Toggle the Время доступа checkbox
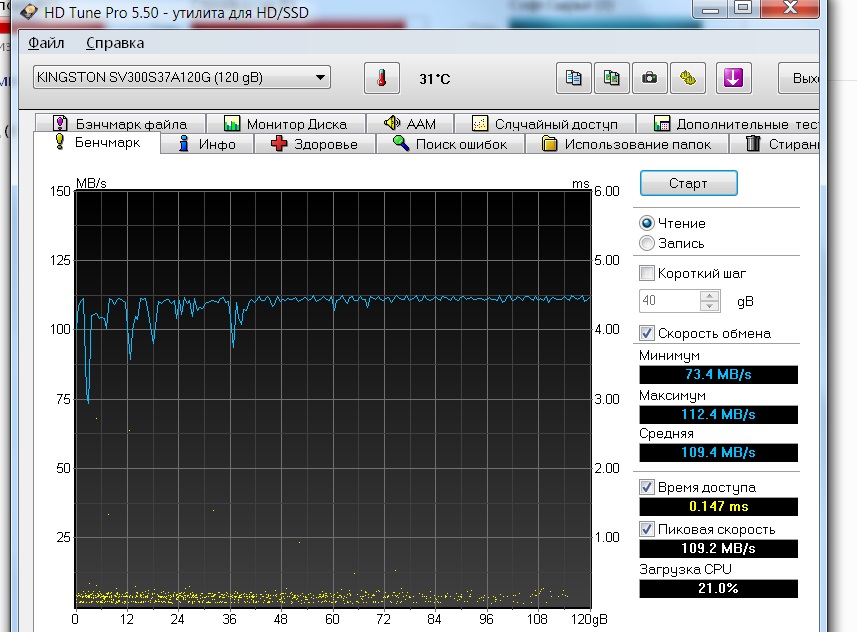 tap(647, 487)
